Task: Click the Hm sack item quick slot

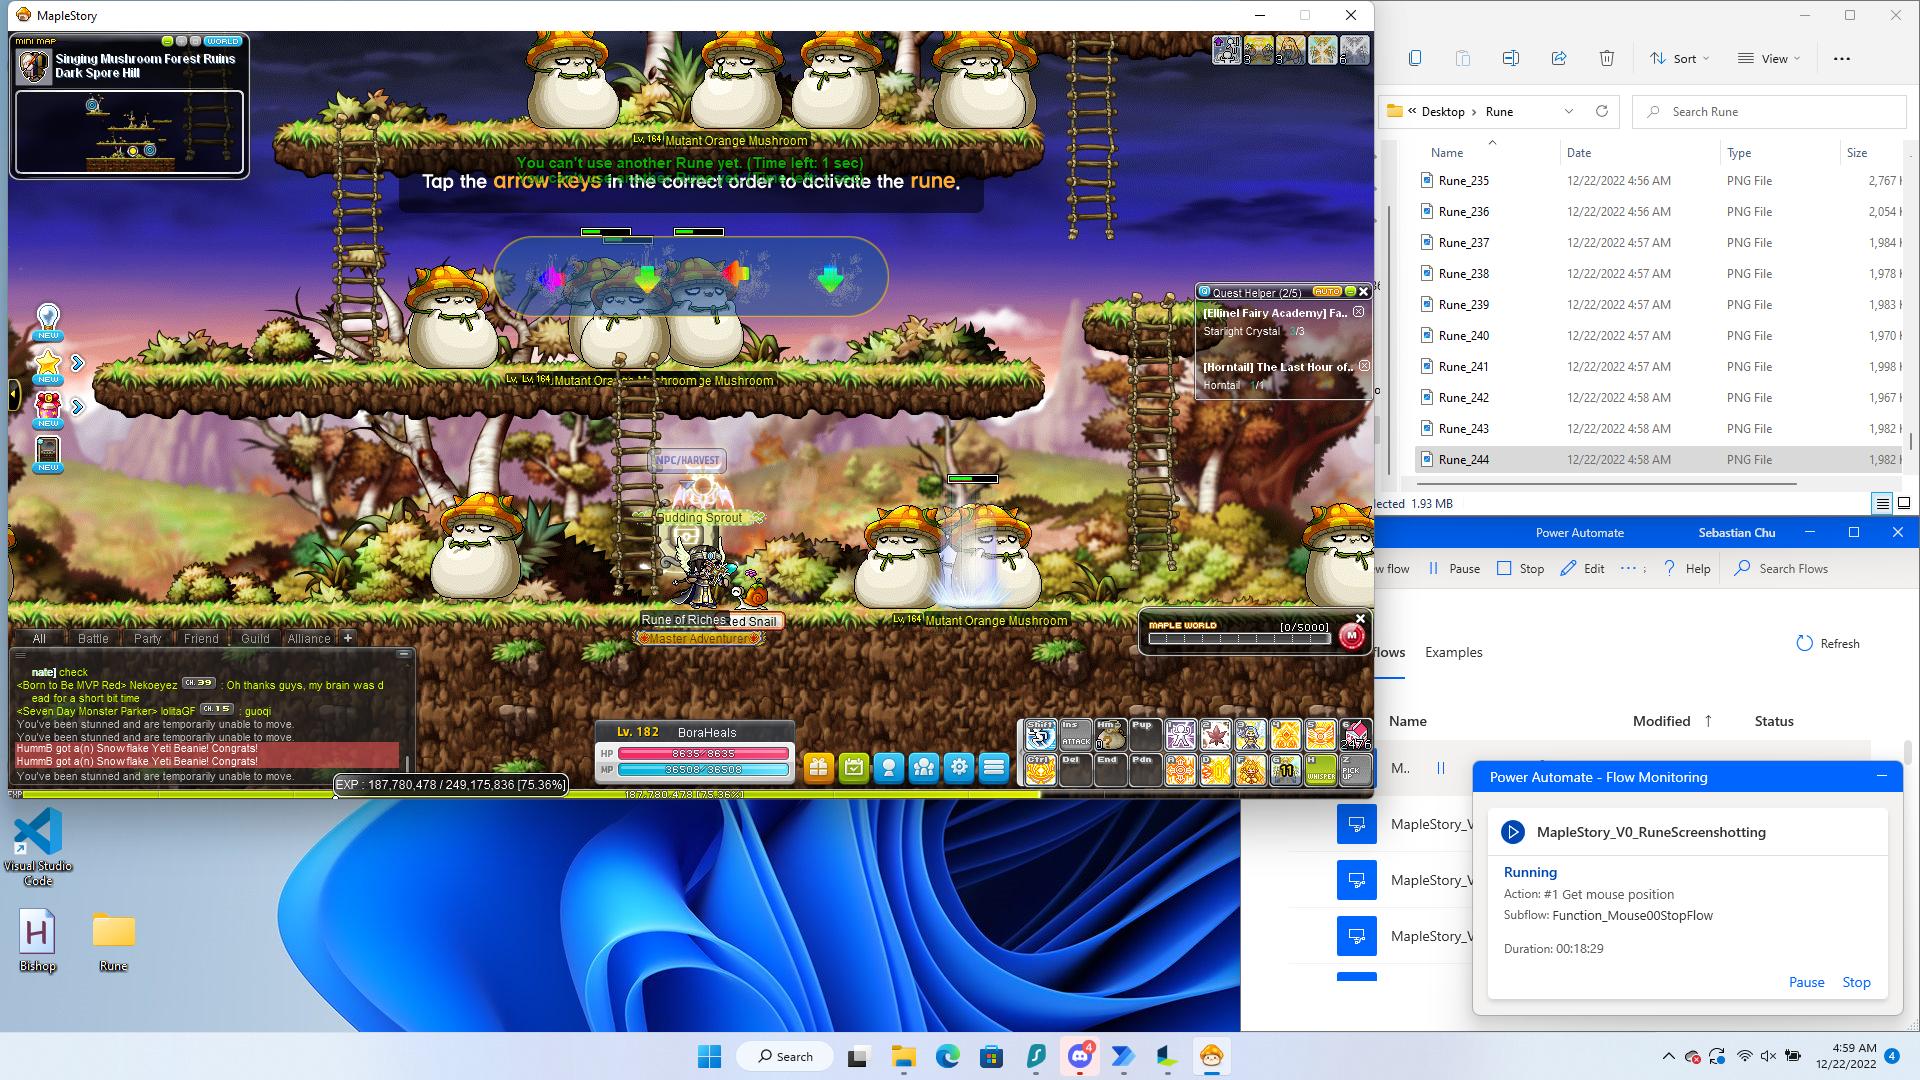Action: tap(1110, 735)
